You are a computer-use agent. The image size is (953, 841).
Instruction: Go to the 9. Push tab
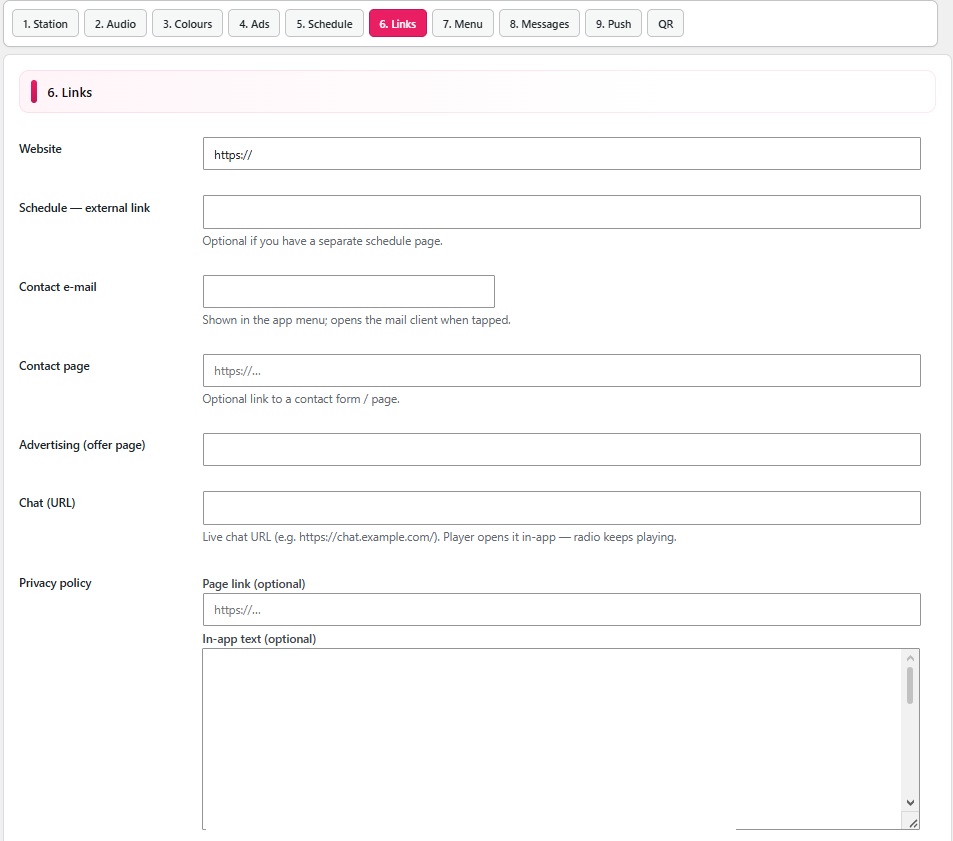click(x=613, y=24)
